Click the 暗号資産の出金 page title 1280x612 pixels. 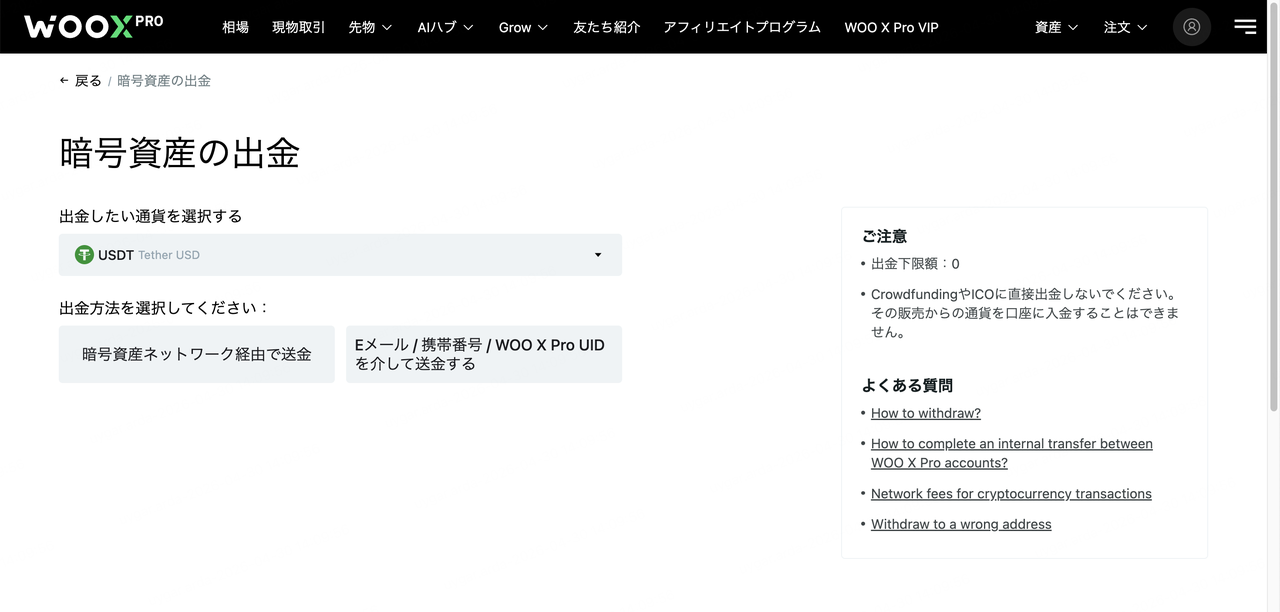coord(180,153)
